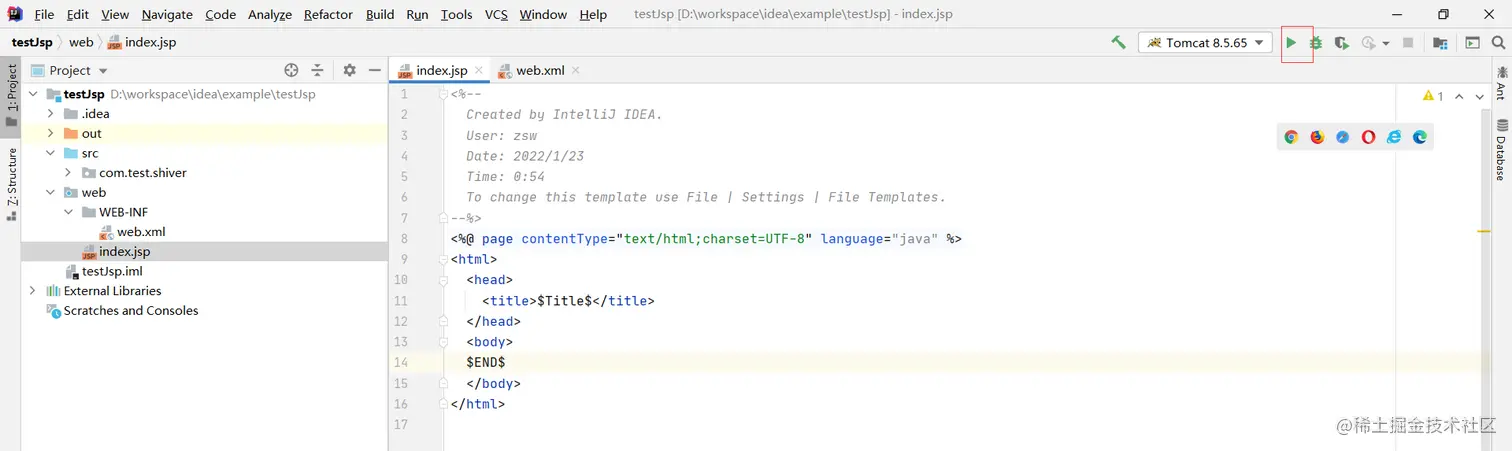This screenshot has width=1512, height=451.
Task: Click the Run Anything icon
Action: pyautogui.click(x=1472, y=43)
